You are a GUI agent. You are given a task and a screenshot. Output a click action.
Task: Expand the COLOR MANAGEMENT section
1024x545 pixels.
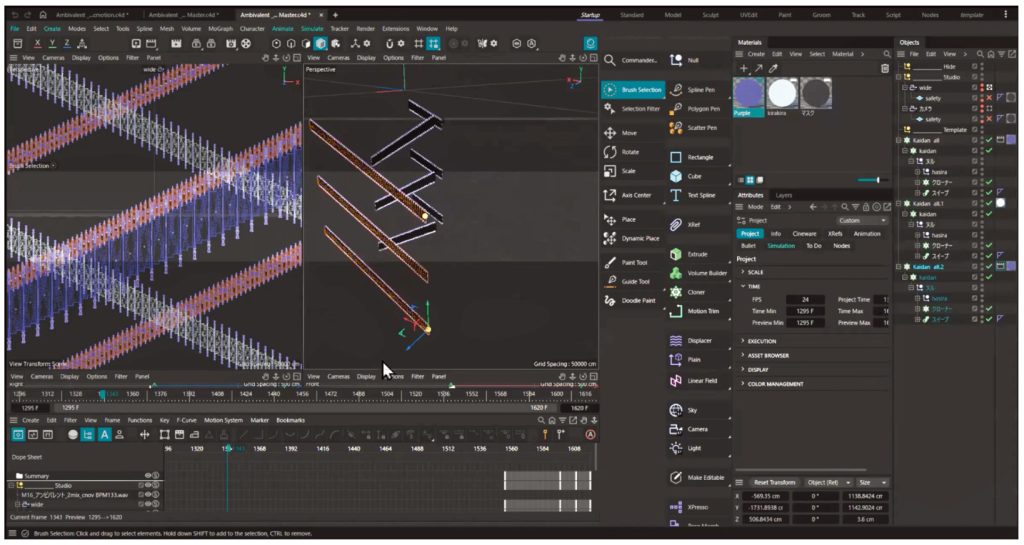tap(772, 384)
